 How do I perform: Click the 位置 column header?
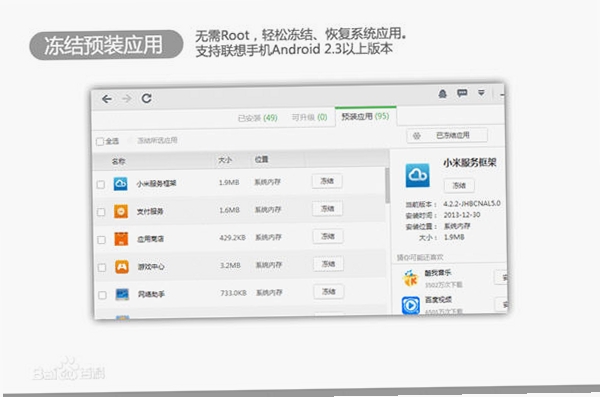click(x=261, y=159)
